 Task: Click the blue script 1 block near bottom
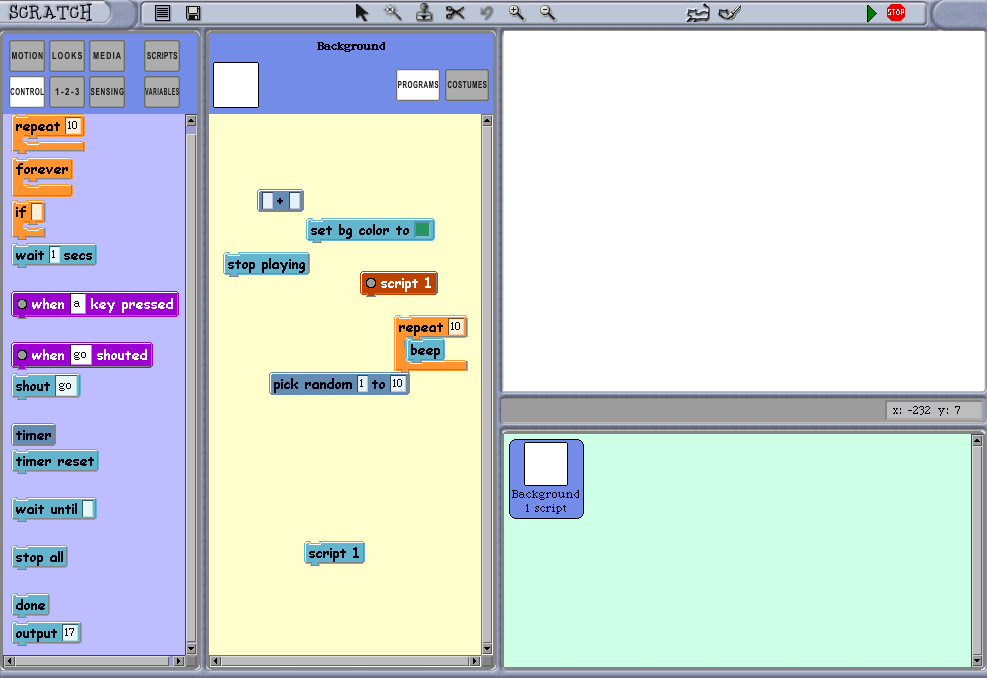[x=334, y=554]
